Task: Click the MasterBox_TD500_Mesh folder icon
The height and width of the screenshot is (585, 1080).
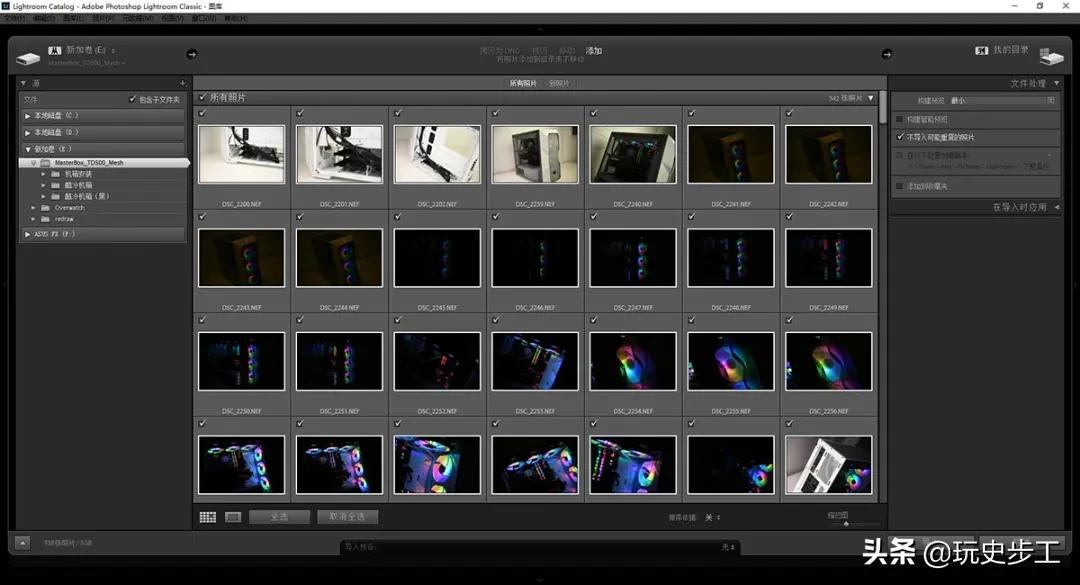Action: click(45, 163)
